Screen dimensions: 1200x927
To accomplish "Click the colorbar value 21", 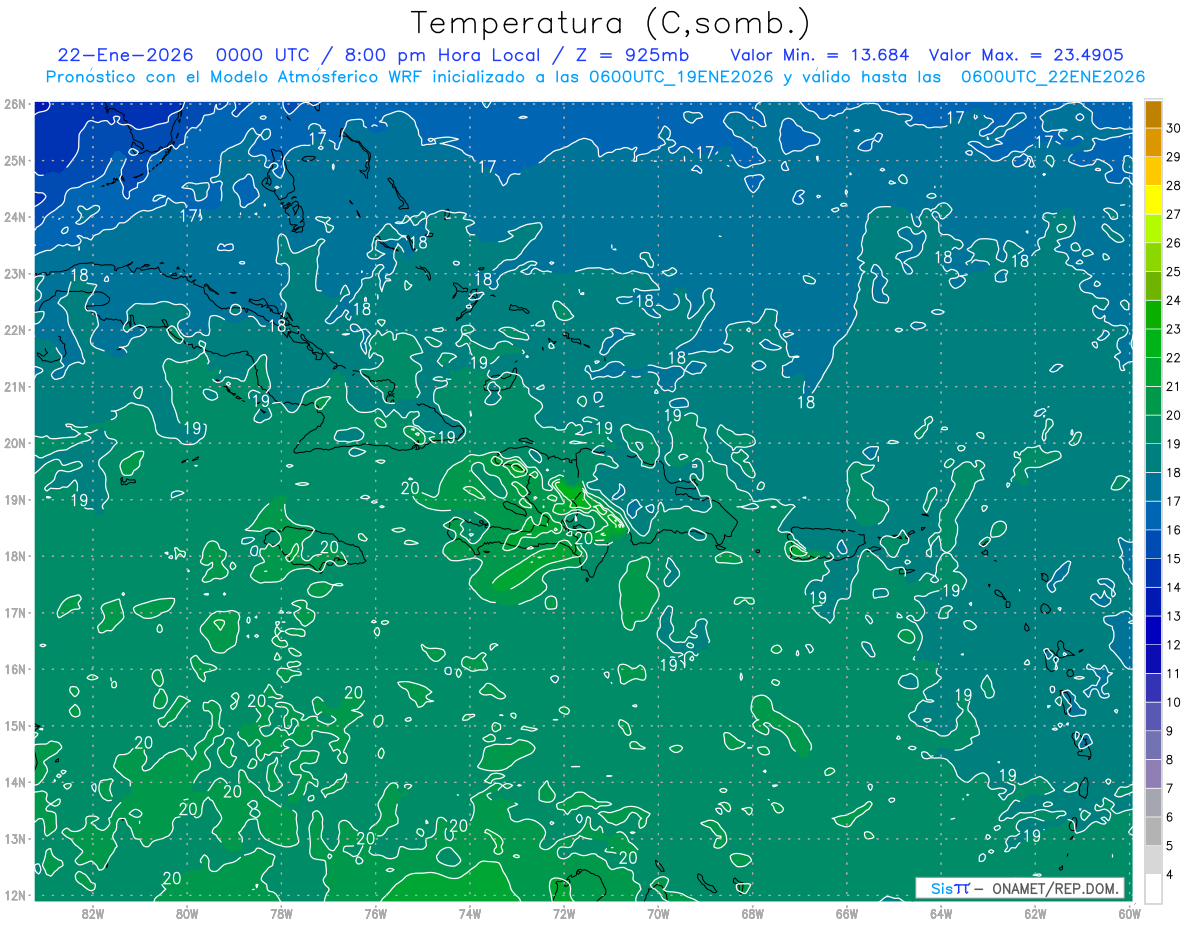I will [1173, 386].
